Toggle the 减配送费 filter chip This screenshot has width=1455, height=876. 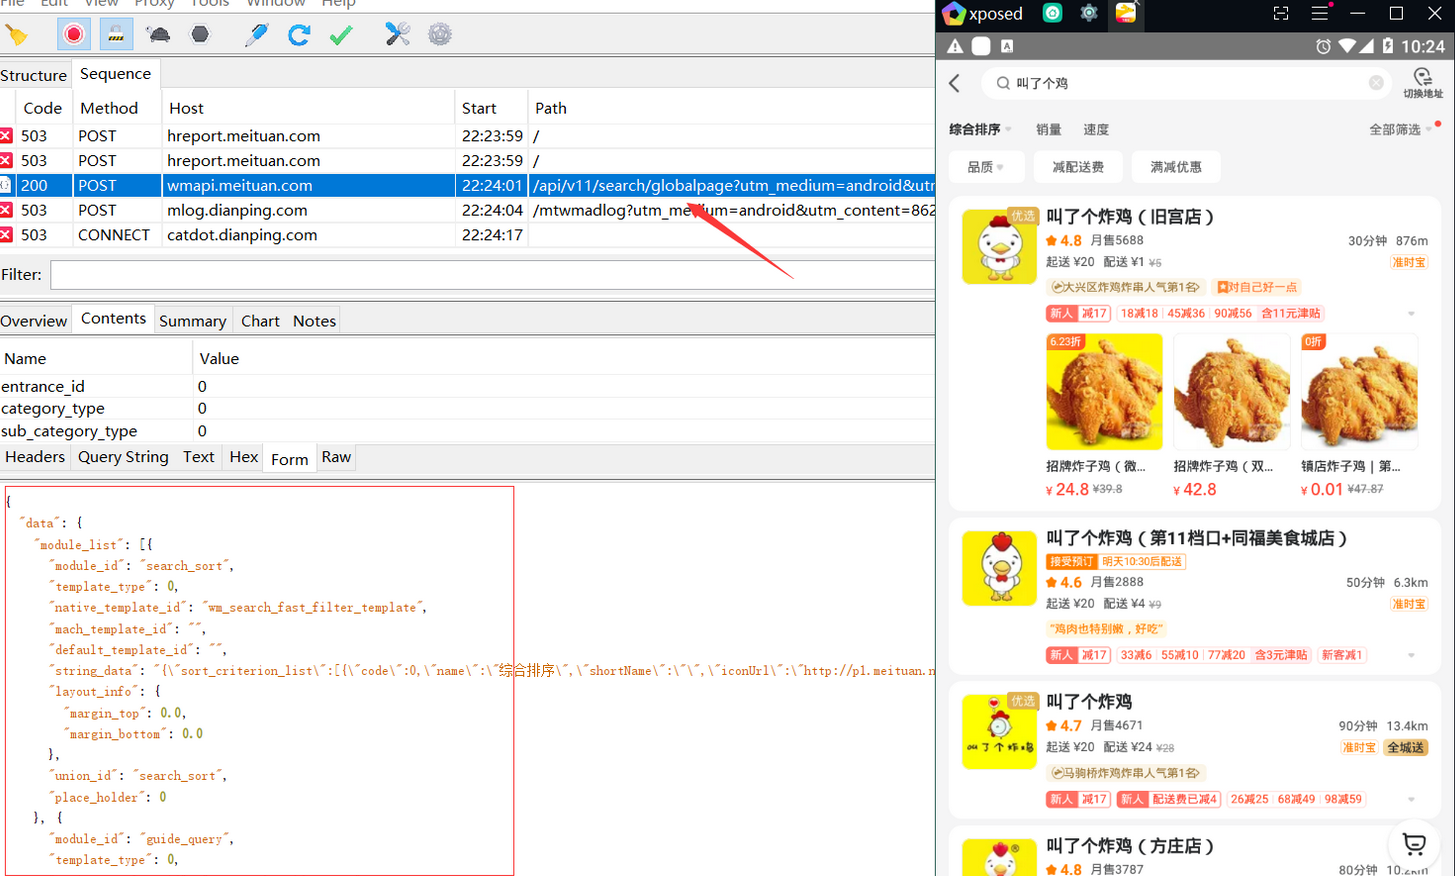[1078, 167]
